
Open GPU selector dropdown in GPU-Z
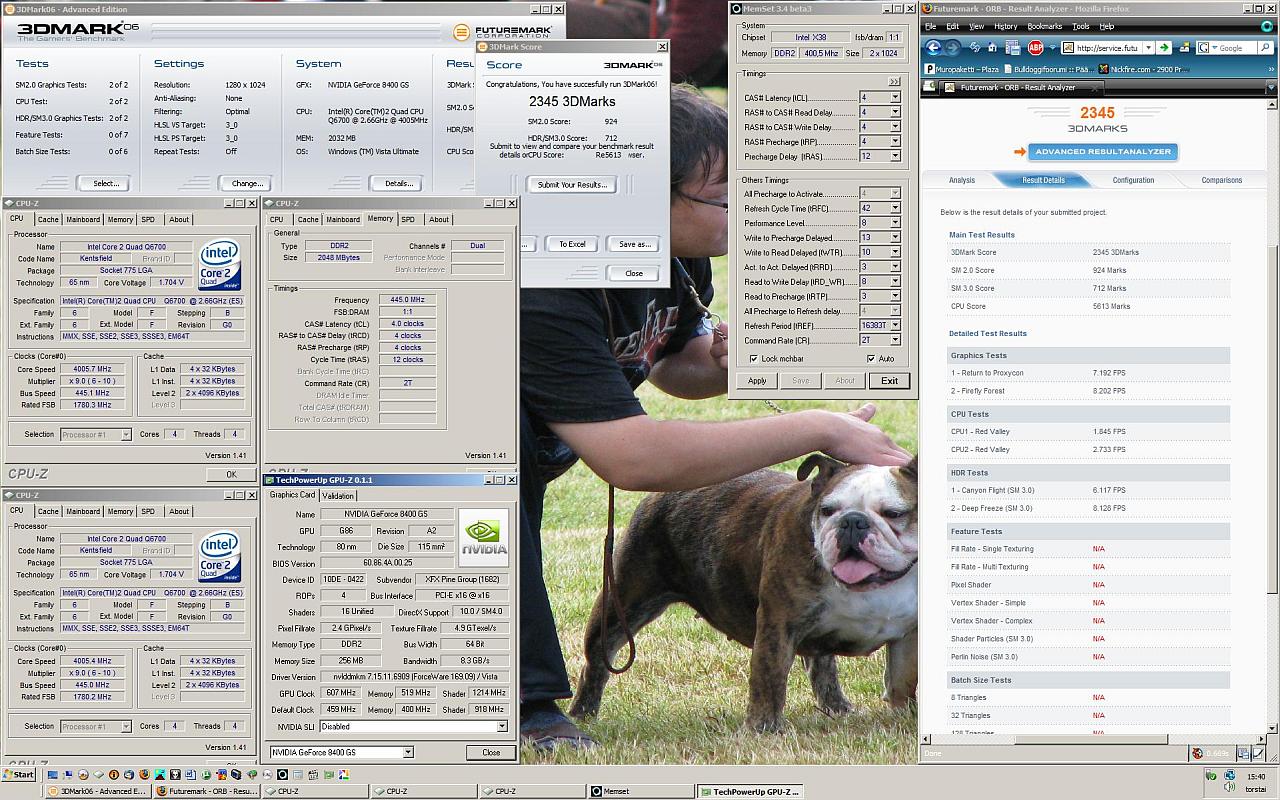click(x=408, y=752)
